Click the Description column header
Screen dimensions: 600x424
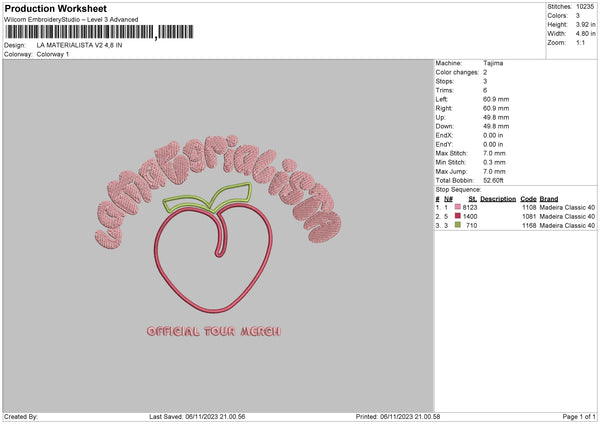pos(498,199)
